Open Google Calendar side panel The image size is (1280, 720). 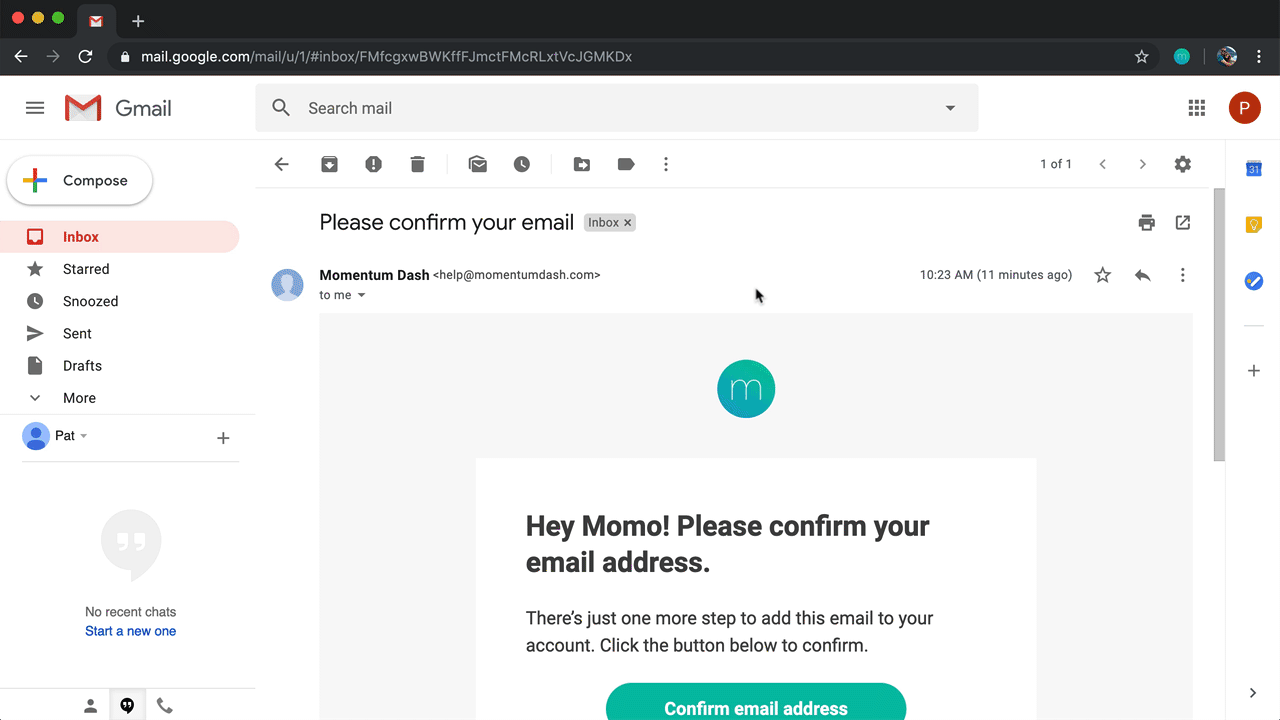(x=1253, y=169)
